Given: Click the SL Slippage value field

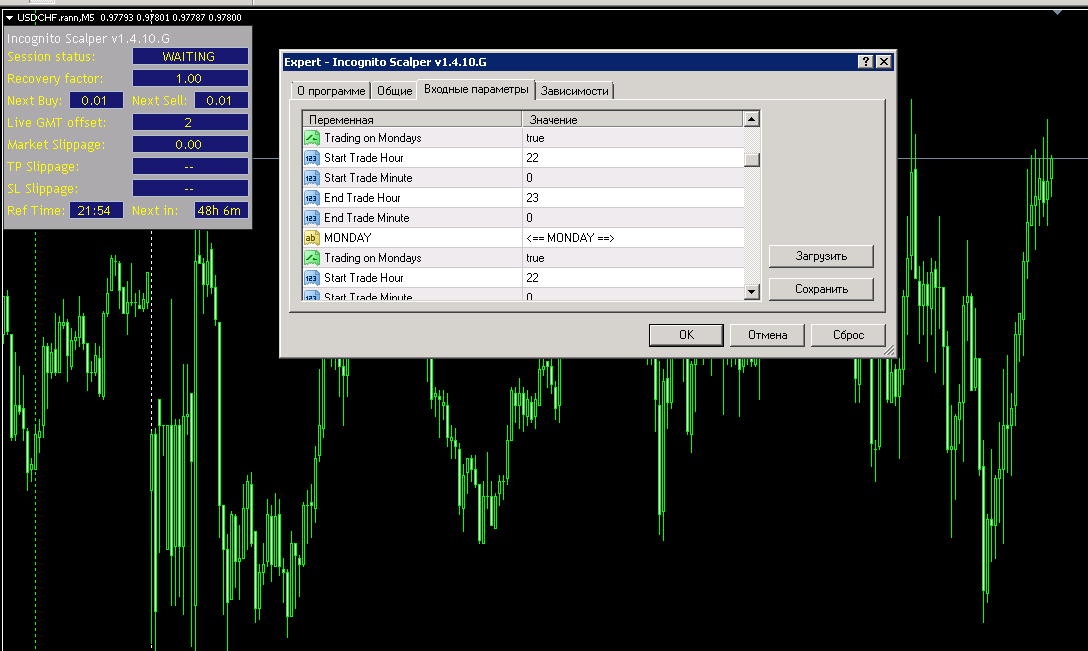Looking at the screenshot, I should pyautogui.click(x=190, y=188).
